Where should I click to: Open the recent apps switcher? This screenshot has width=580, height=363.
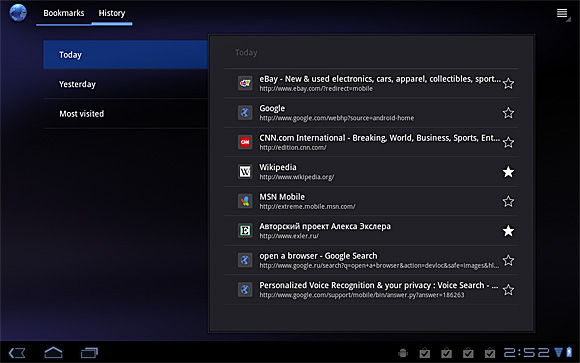89,353
